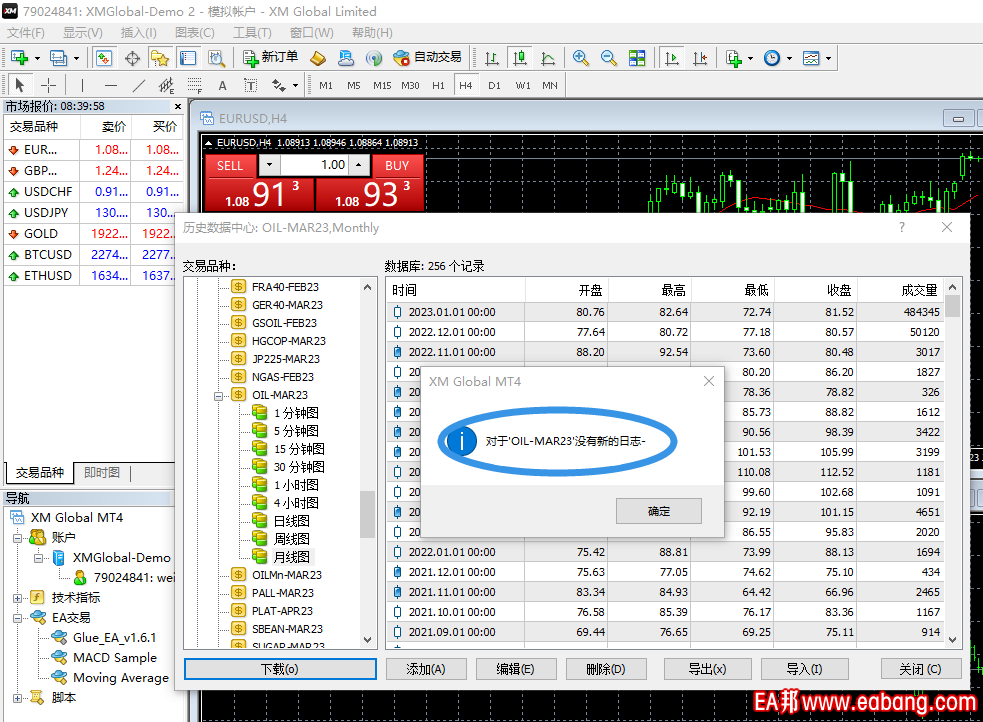Click the symbol tree vertical scrollbar thumb

367,514
